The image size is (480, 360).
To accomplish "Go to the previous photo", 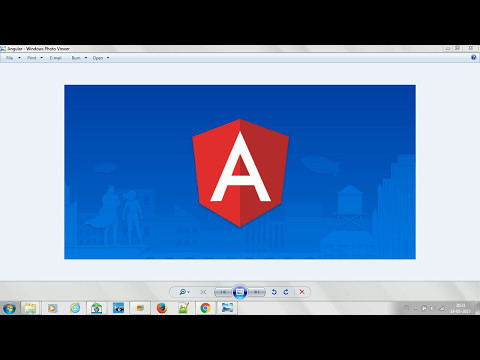I will [223, 292].
